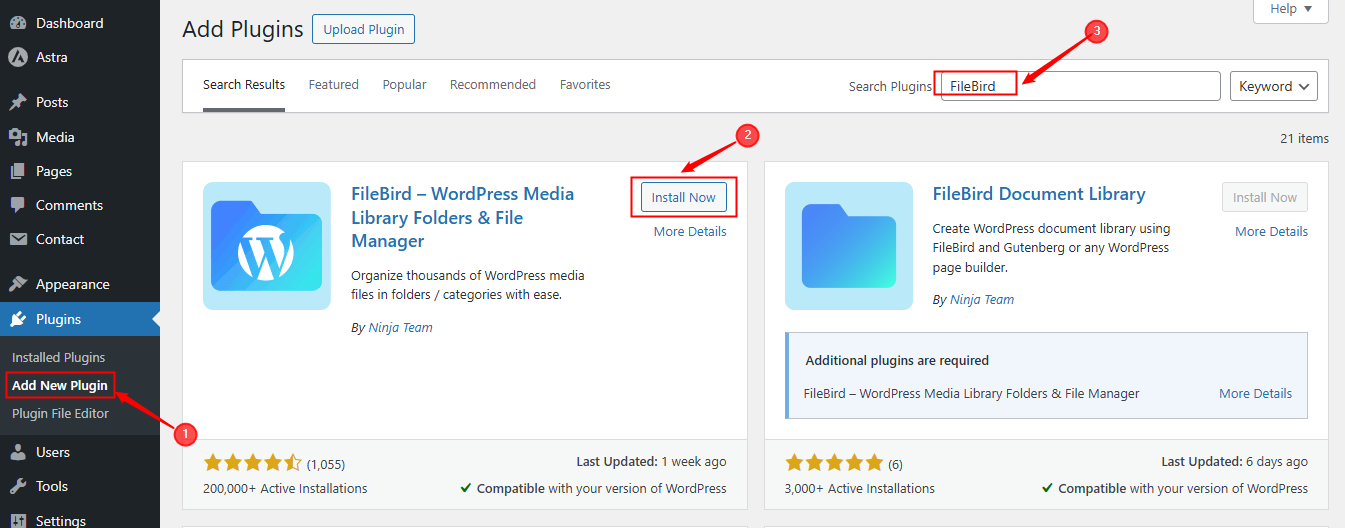Viewport: 1345px width, 528px height.
Task: Open More Details below Document Library Install button
Action: click(1271, 231)
